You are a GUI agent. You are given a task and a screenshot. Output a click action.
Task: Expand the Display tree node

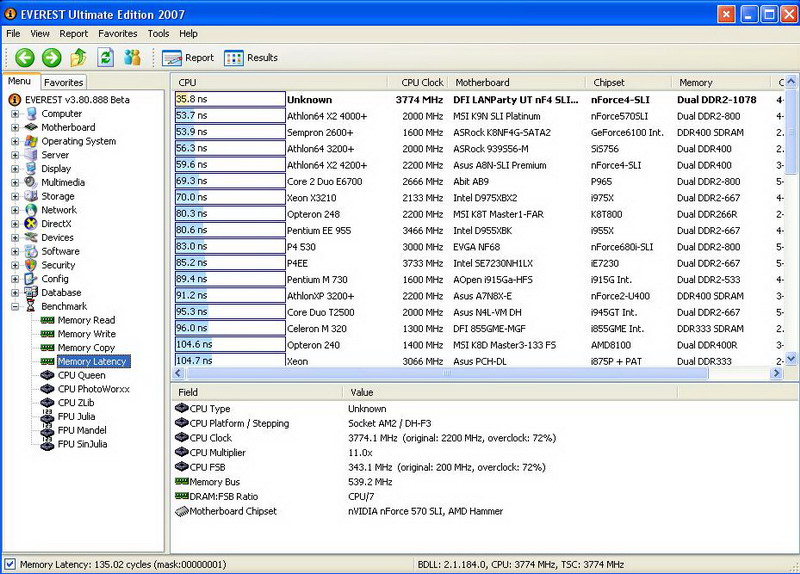tap(15, 169)
